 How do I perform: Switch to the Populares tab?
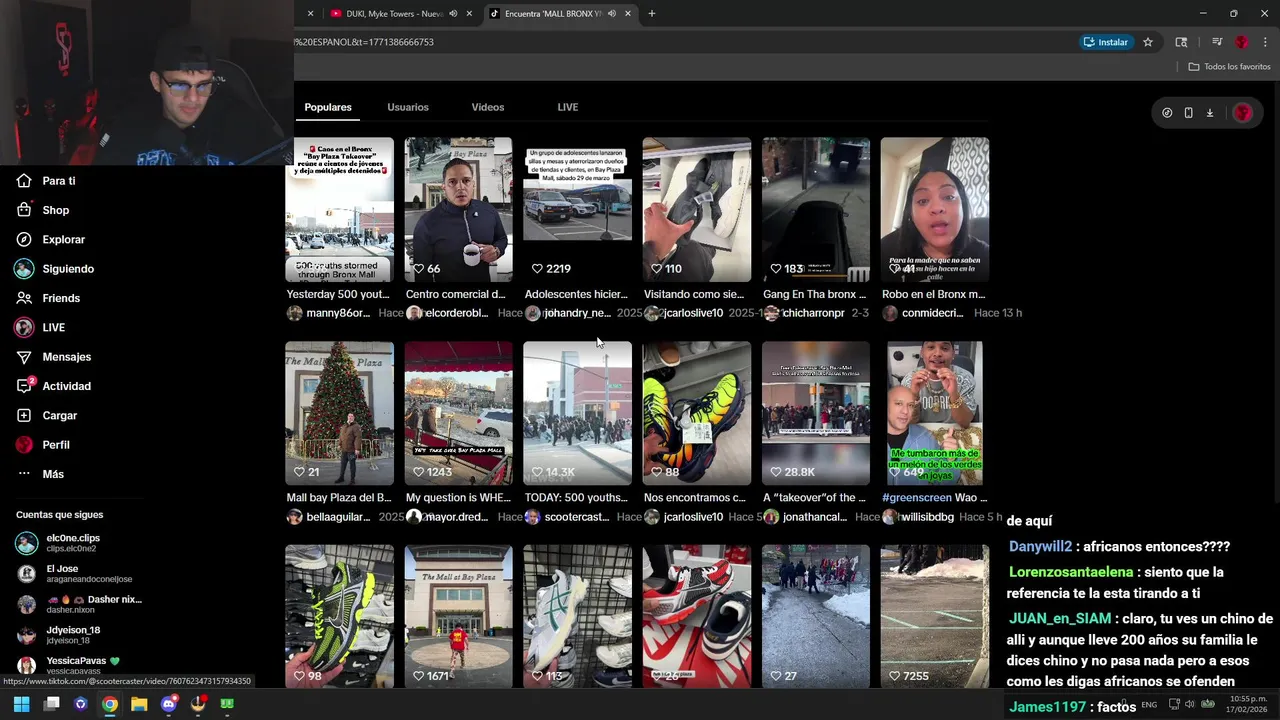click(328, 107)
